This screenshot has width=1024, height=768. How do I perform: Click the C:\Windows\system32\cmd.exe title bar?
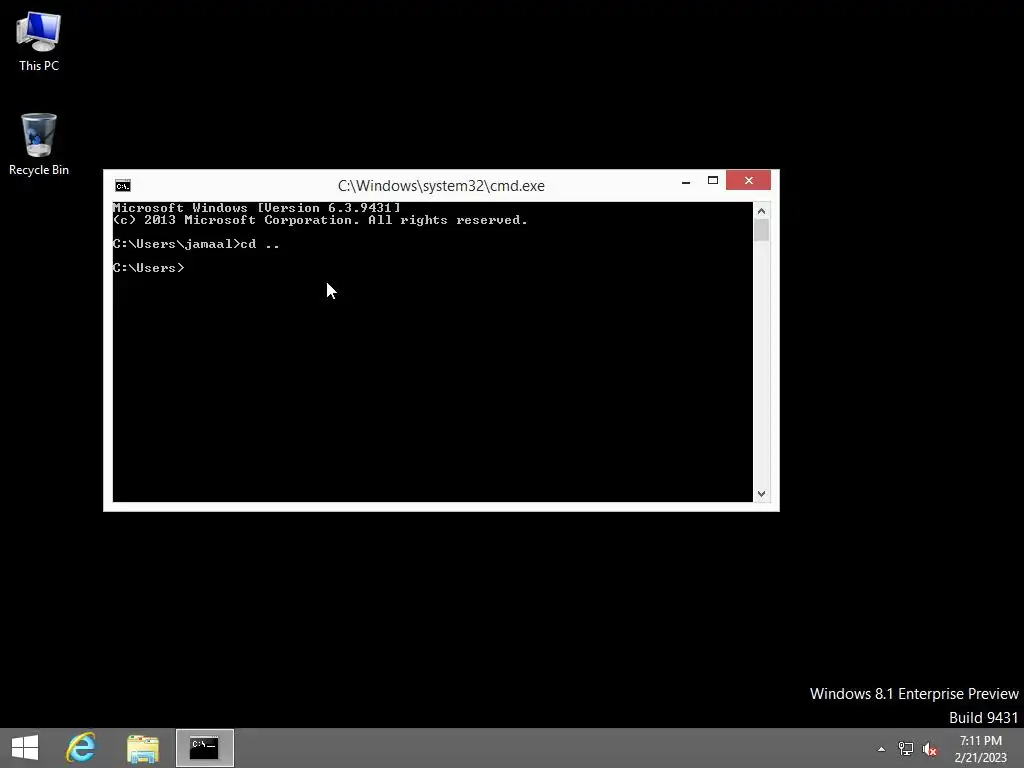coord(441,186)
